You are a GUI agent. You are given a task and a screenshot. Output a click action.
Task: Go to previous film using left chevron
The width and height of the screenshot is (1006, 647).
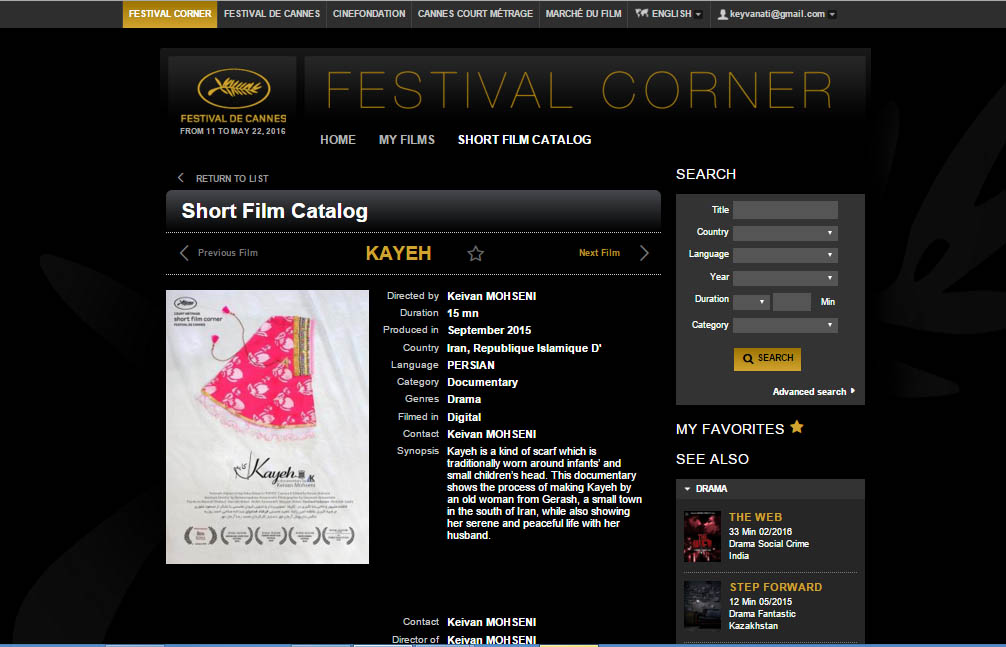click(184, 253)
